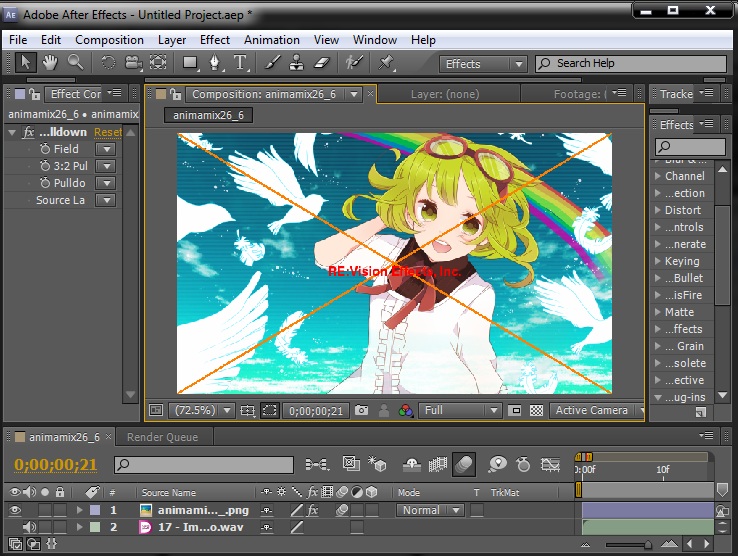738x556 pixels.
Task: Open the Layer menu
Action: (x=172, y=40)
